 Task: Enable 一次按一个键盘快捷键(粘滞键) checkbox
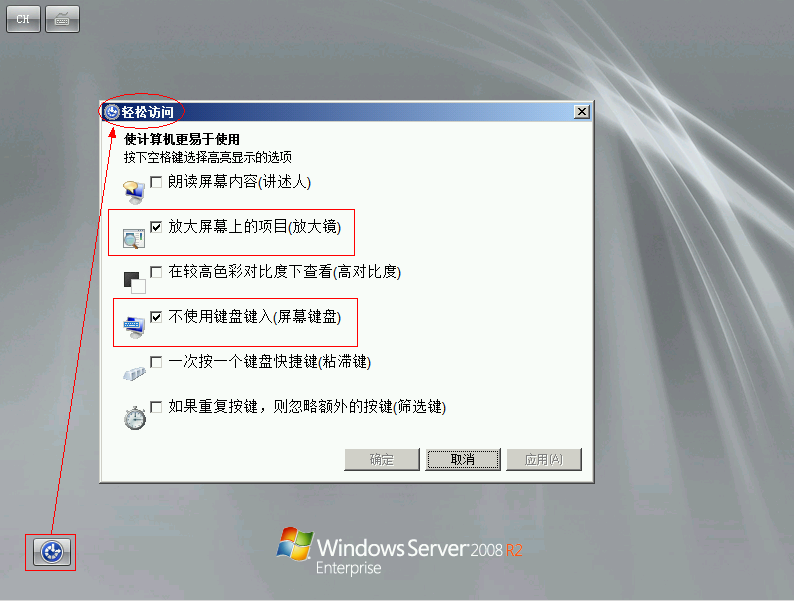pyautogui.click(x=156, y=362)
